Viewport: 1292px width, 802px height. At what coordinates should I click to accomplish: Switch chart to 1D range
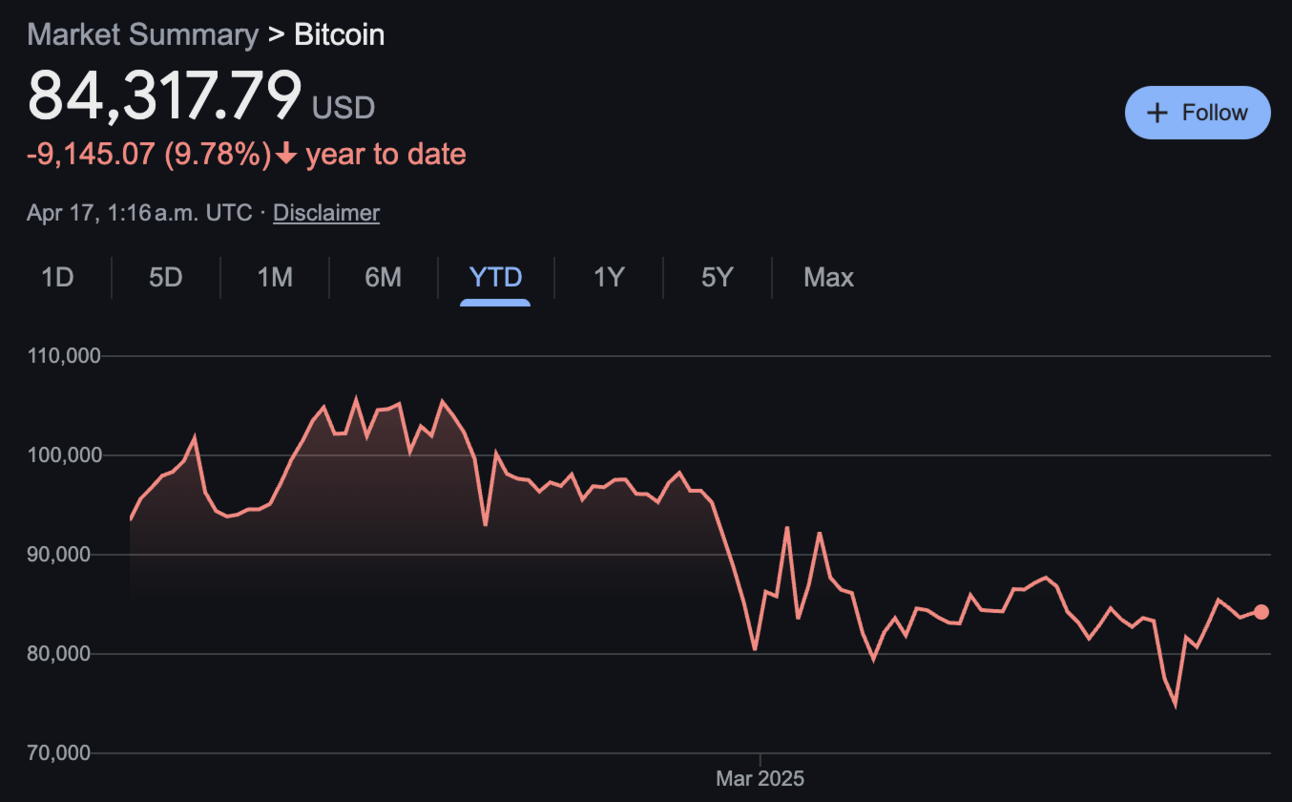click(58, 277)
